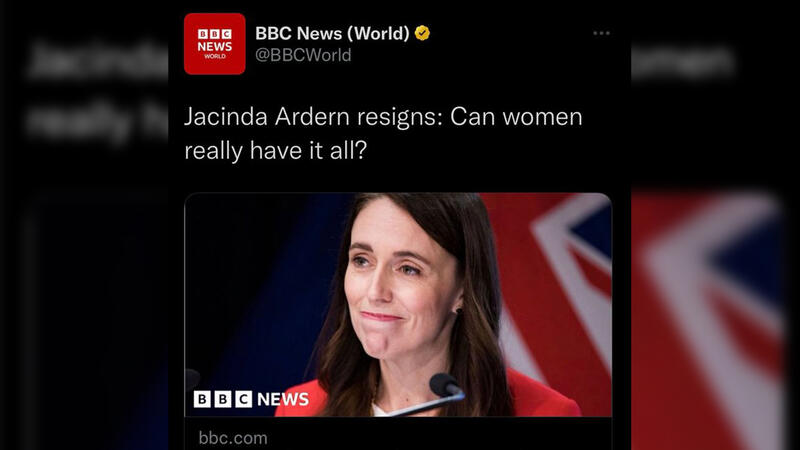The width and height of the screenshot is (800, 450).
Task: Click the blurred headline text at upper right
Action: pyautogui.click(x=683, y=62)
